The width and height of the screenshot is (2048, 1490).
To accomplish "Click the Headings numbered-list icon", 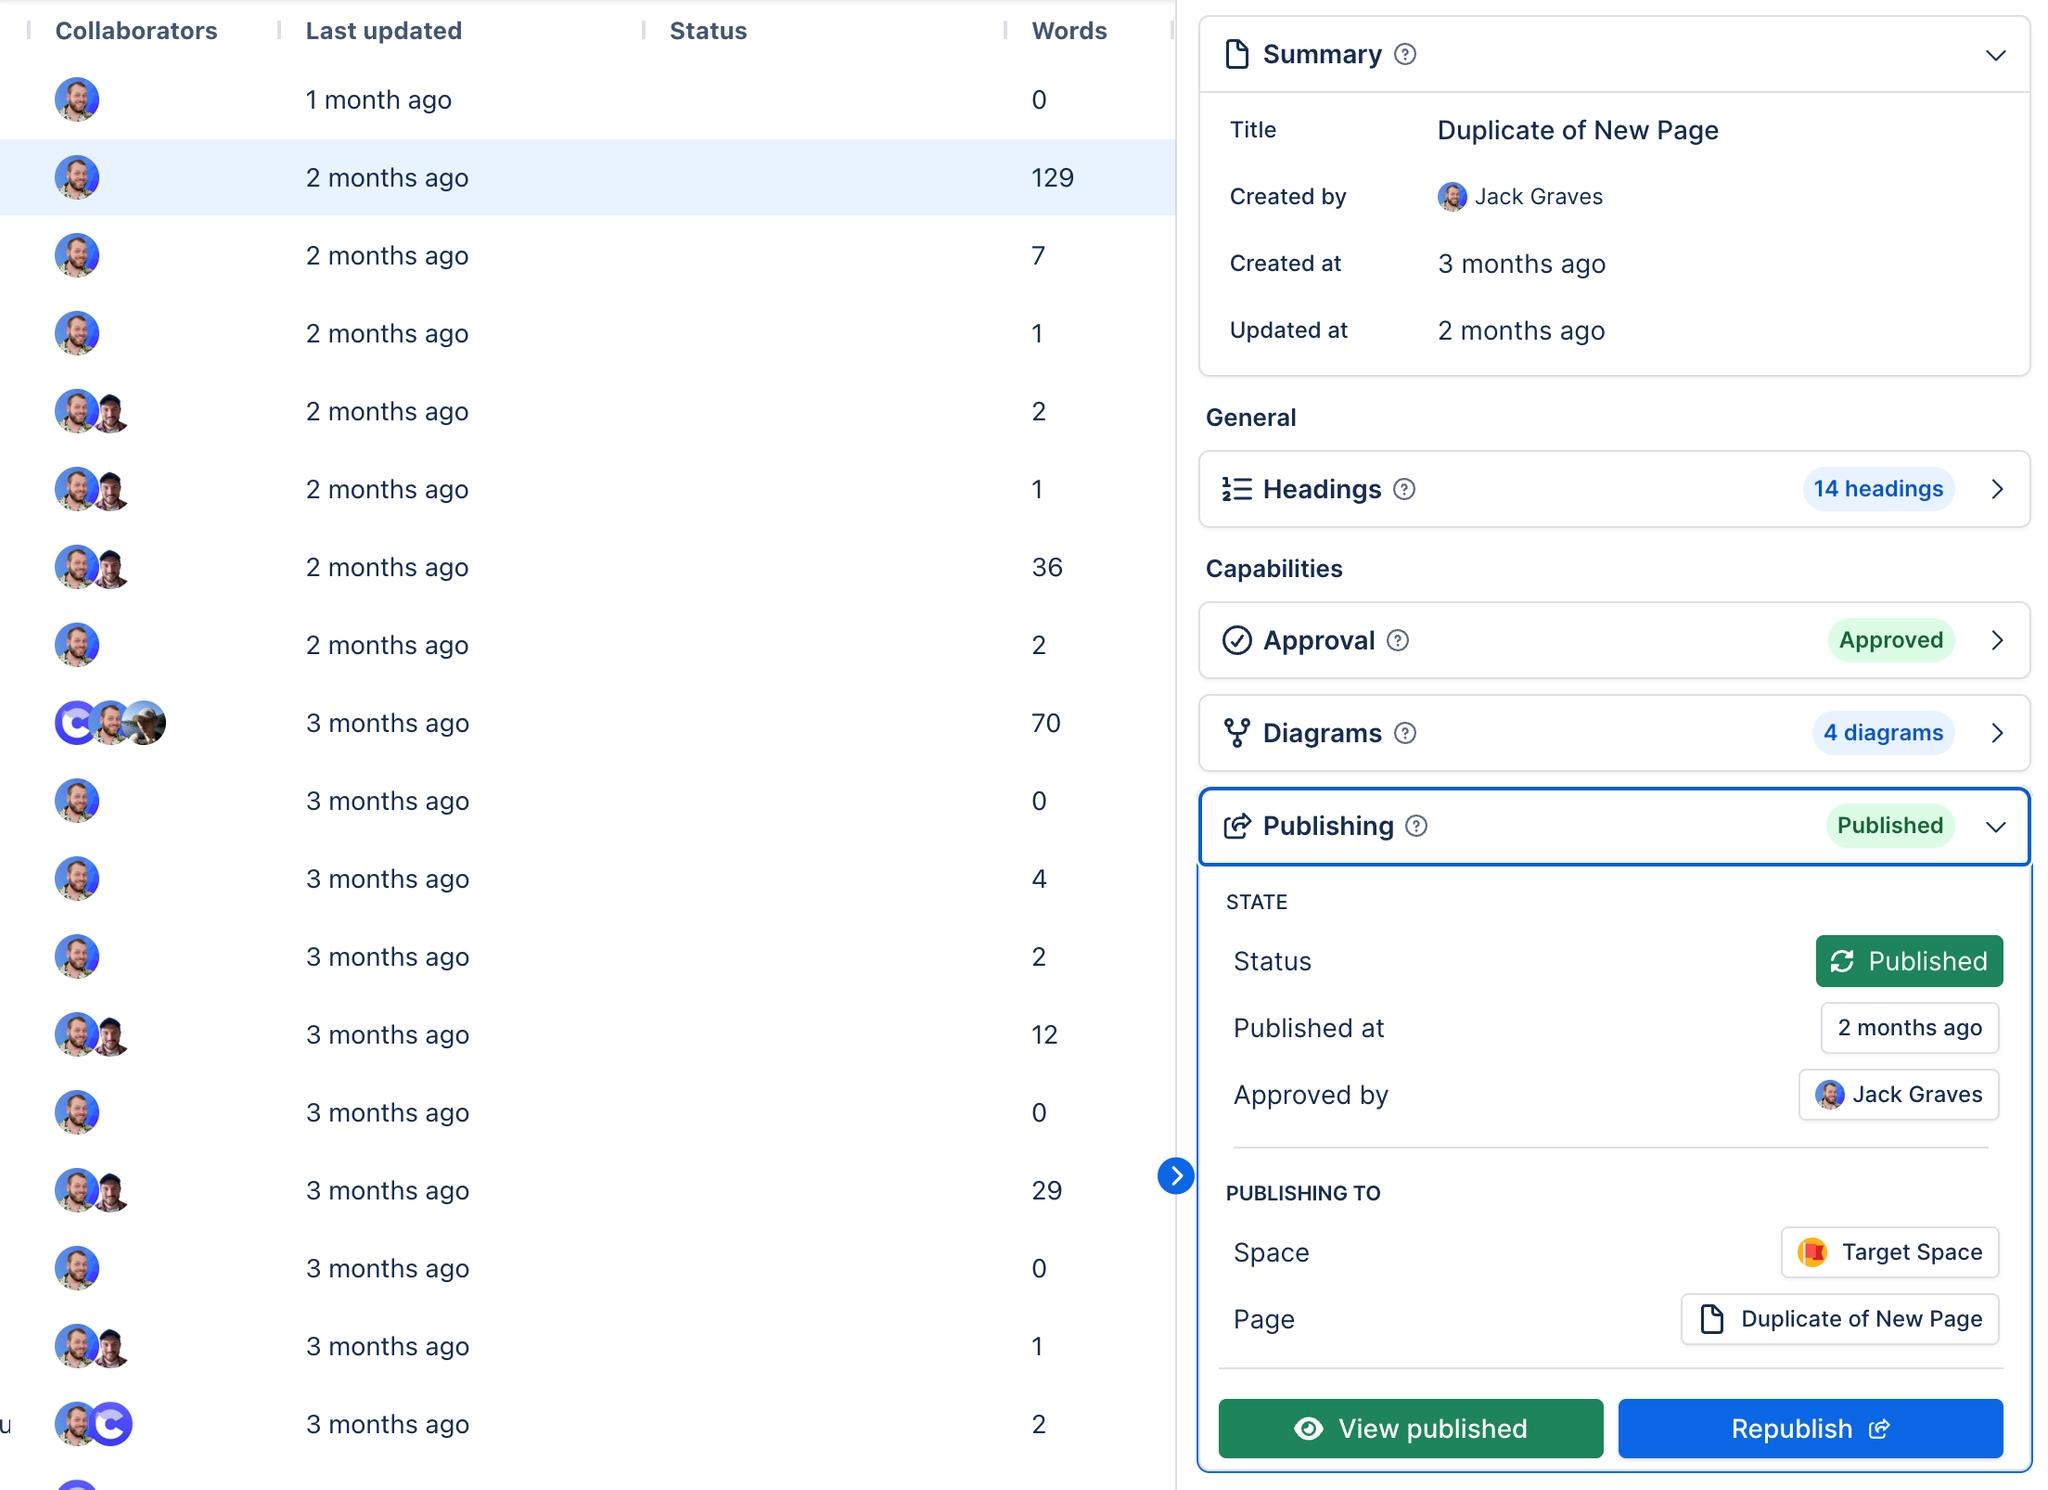I will 1237,489.
